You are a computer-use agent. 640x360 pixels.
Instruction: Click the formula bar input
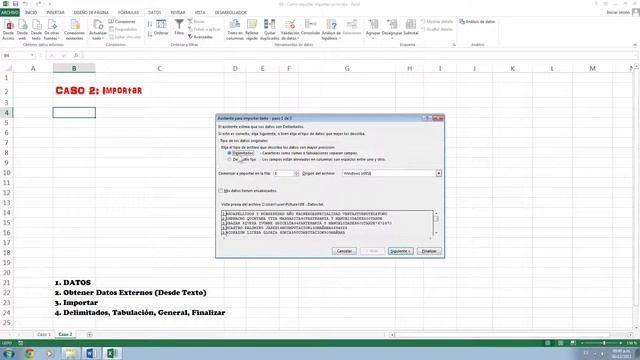(359, 56)
